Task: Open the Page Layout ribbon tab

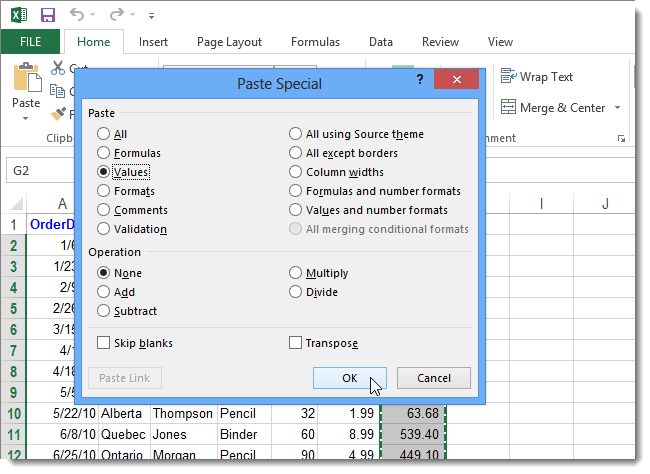Action: tap(229, 42)
